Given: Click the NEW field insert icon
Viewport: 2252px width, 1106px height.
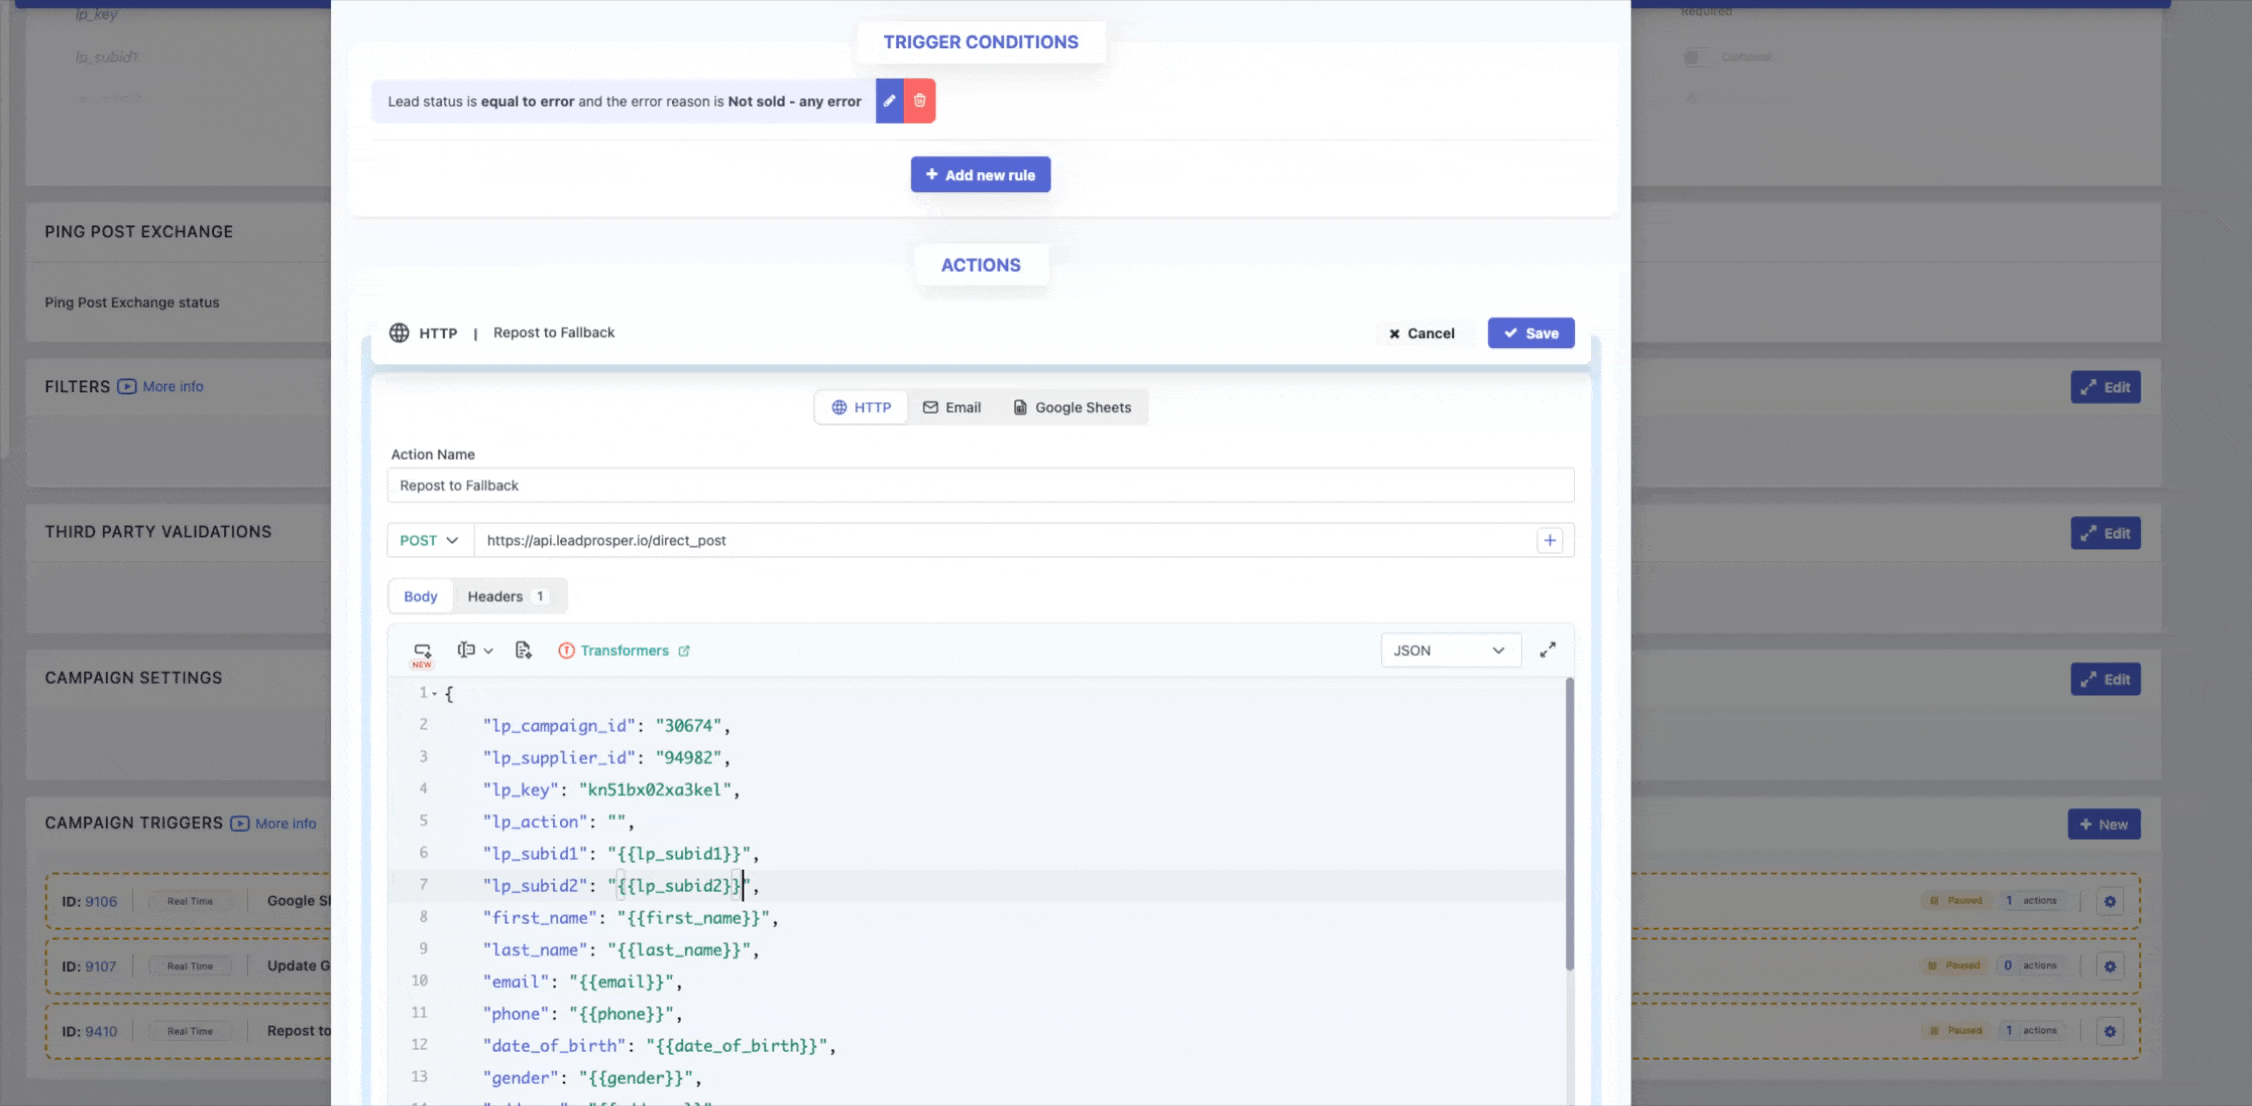Looking at the screenshot, I should coord(422,652).
